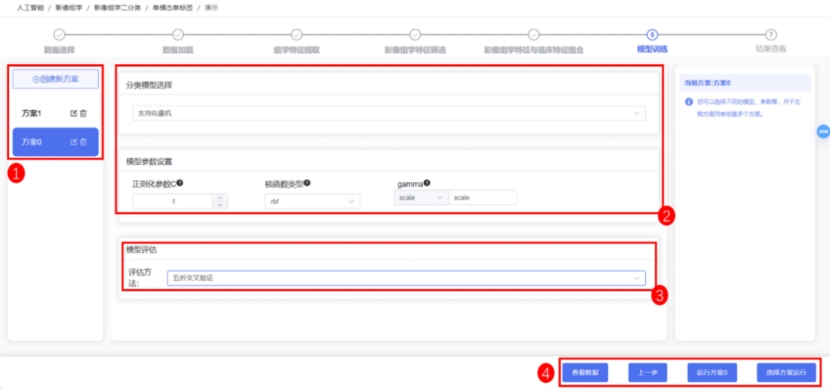Click the info icon in the hint panel
The width and height of the screenshot is (830, 392).
click(688, 102)
